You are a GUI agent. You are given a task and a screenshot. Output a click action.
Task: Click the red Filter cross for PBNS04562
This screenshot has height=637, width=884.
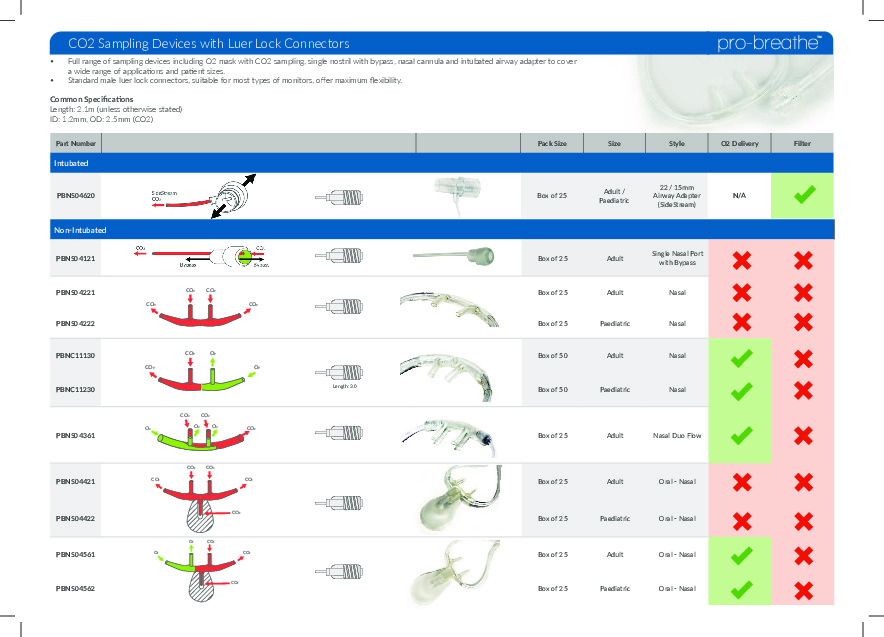[802, 589]
